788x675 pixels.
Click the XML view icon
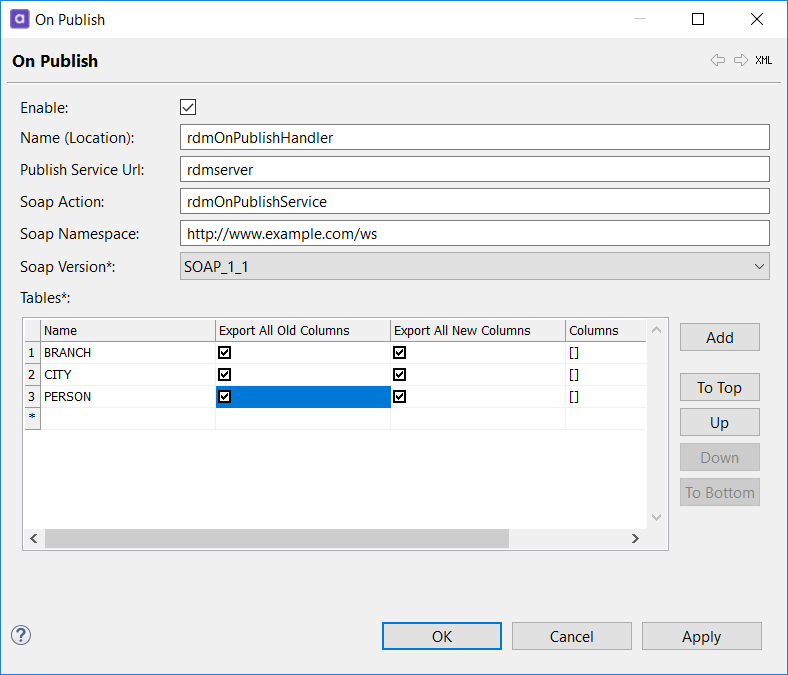[763, 60]
